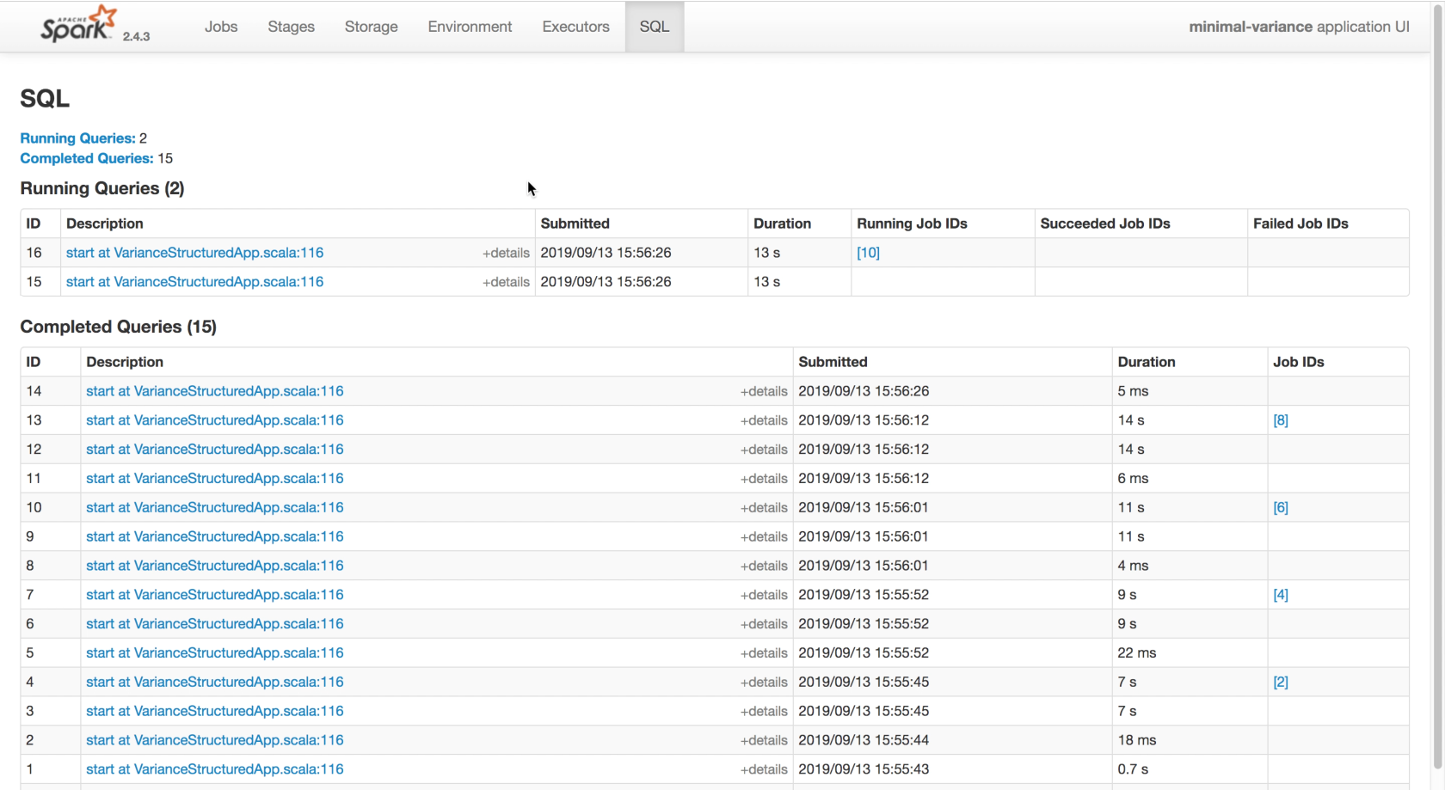Open job ID [8] for query 13

click(1281, 420)
